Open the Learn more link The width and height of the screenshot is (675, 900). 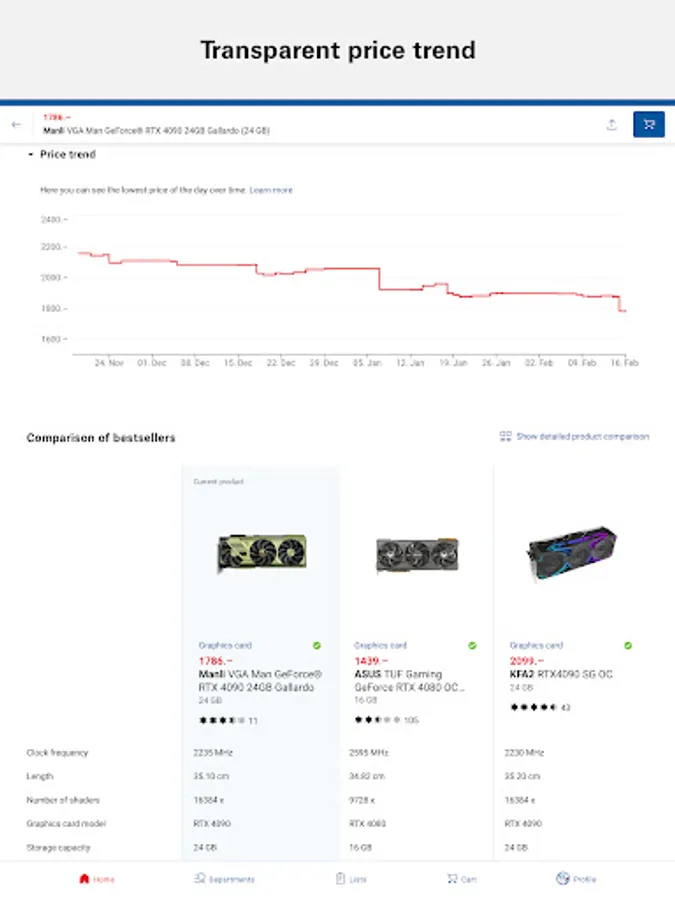pos(271,190)
